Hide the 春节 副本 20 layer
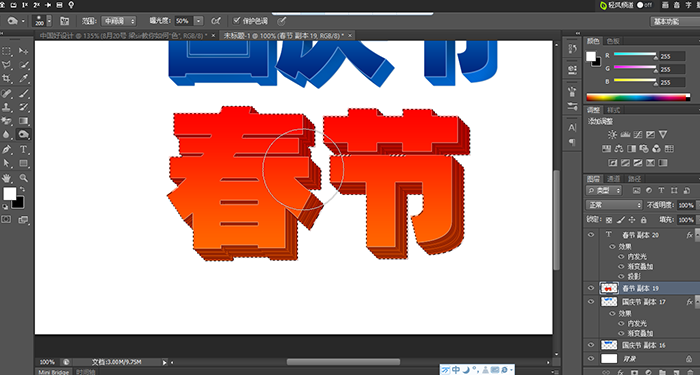 pyautogui.click(x=592, y=235)
